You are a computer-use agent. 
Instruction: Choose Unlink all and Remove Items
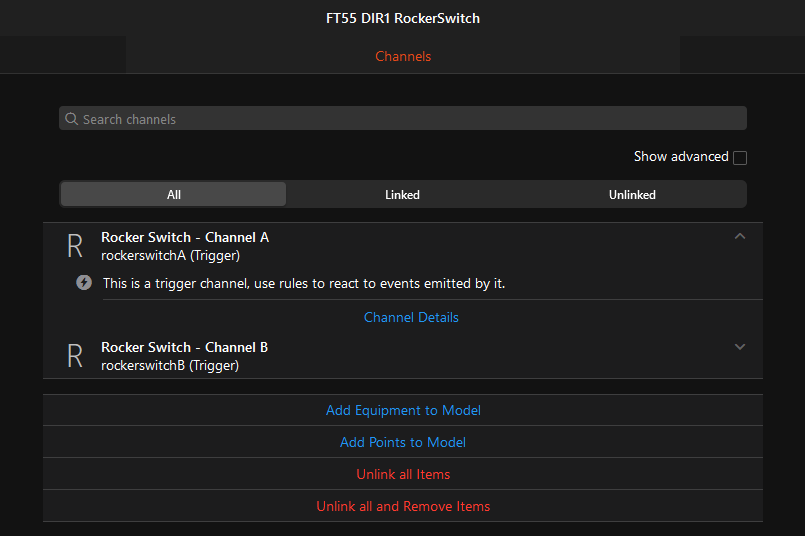click(403, 506)
